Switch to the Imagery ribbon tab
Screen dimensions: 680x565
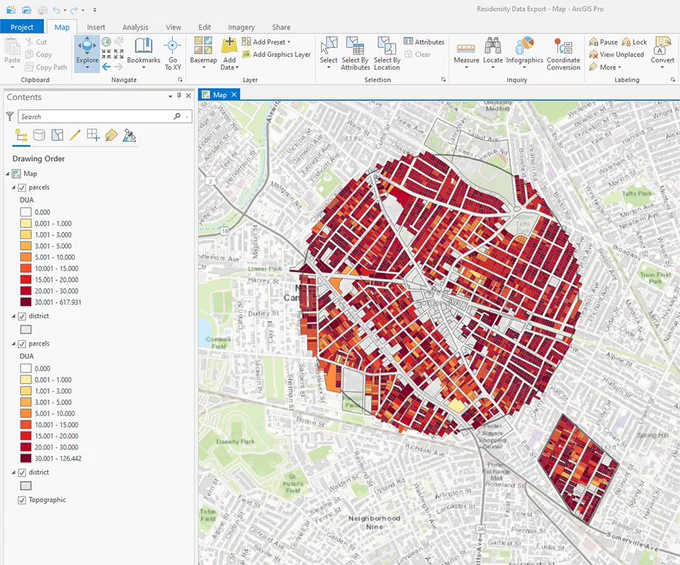(x=241, y=27)
